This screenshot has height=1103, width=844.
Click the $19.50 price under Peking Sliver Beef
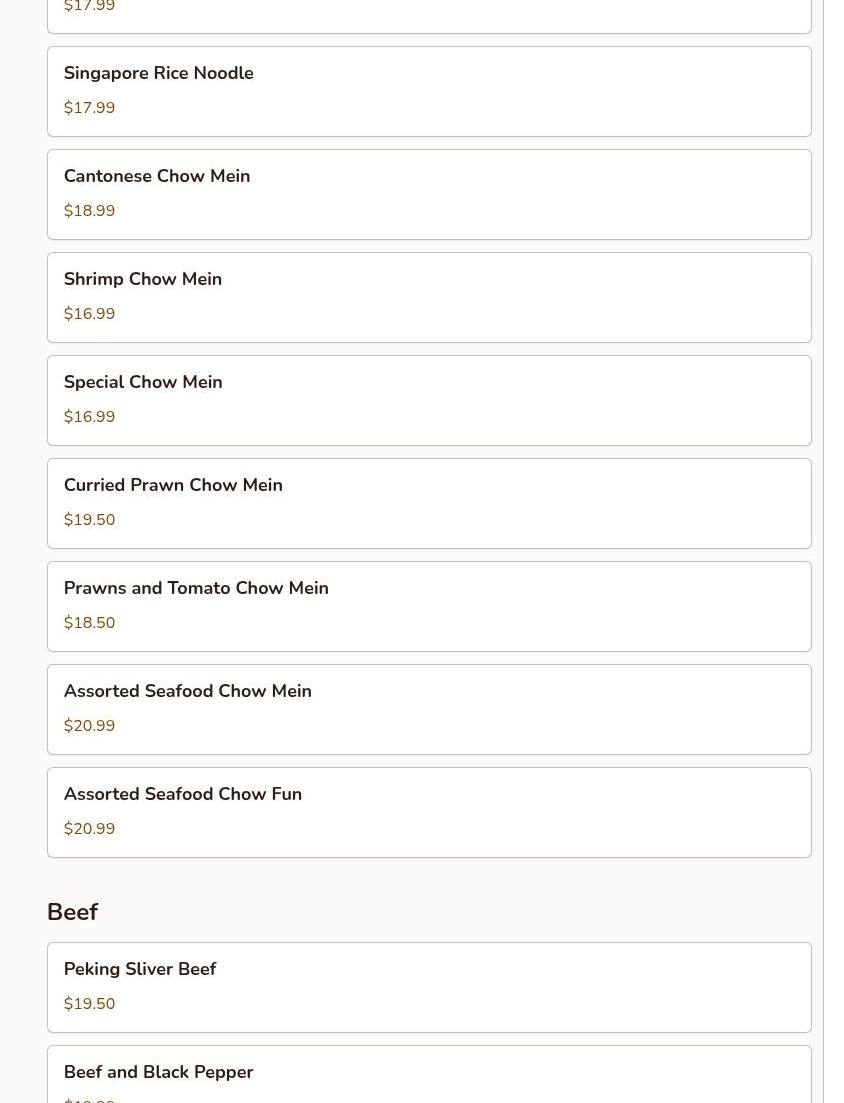coord(89,1004)
